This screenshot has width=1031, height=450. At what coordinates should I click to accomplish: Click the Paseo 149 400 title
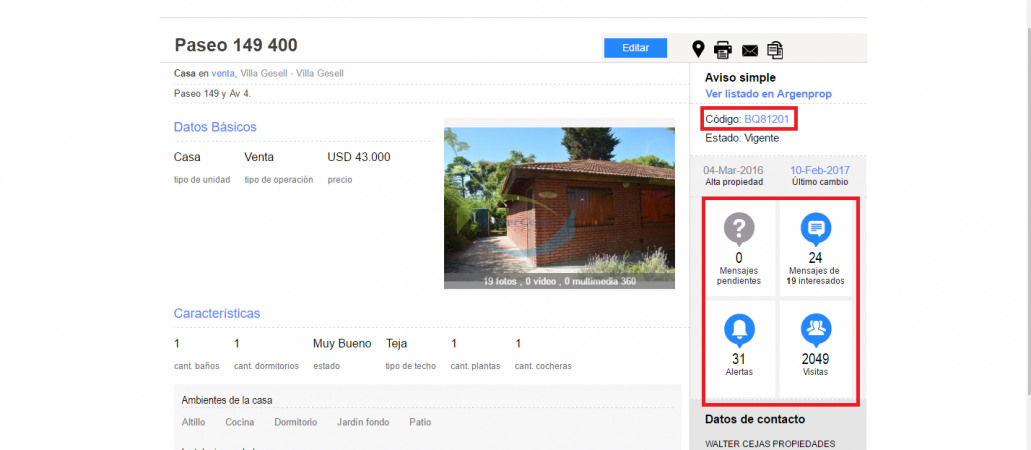[x=235, y=45]
